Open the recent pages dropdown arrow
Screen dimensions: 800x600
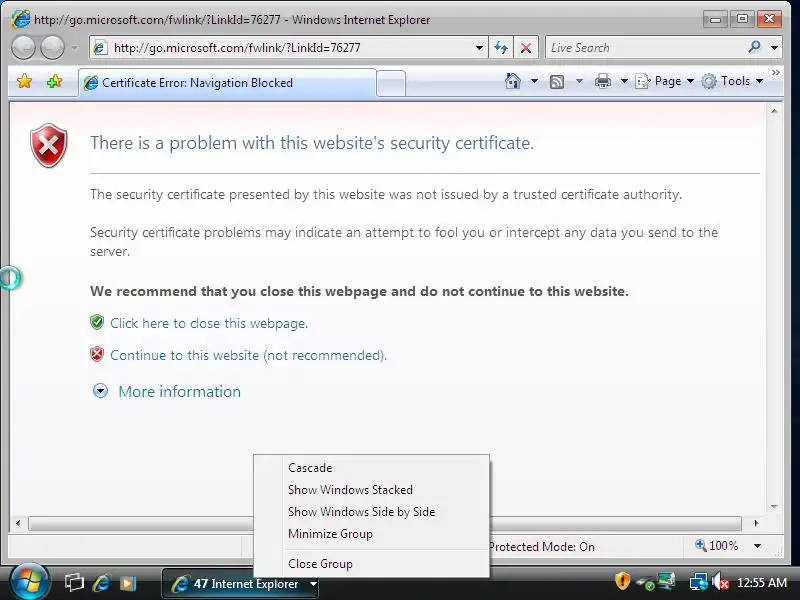tap(75, 48)
